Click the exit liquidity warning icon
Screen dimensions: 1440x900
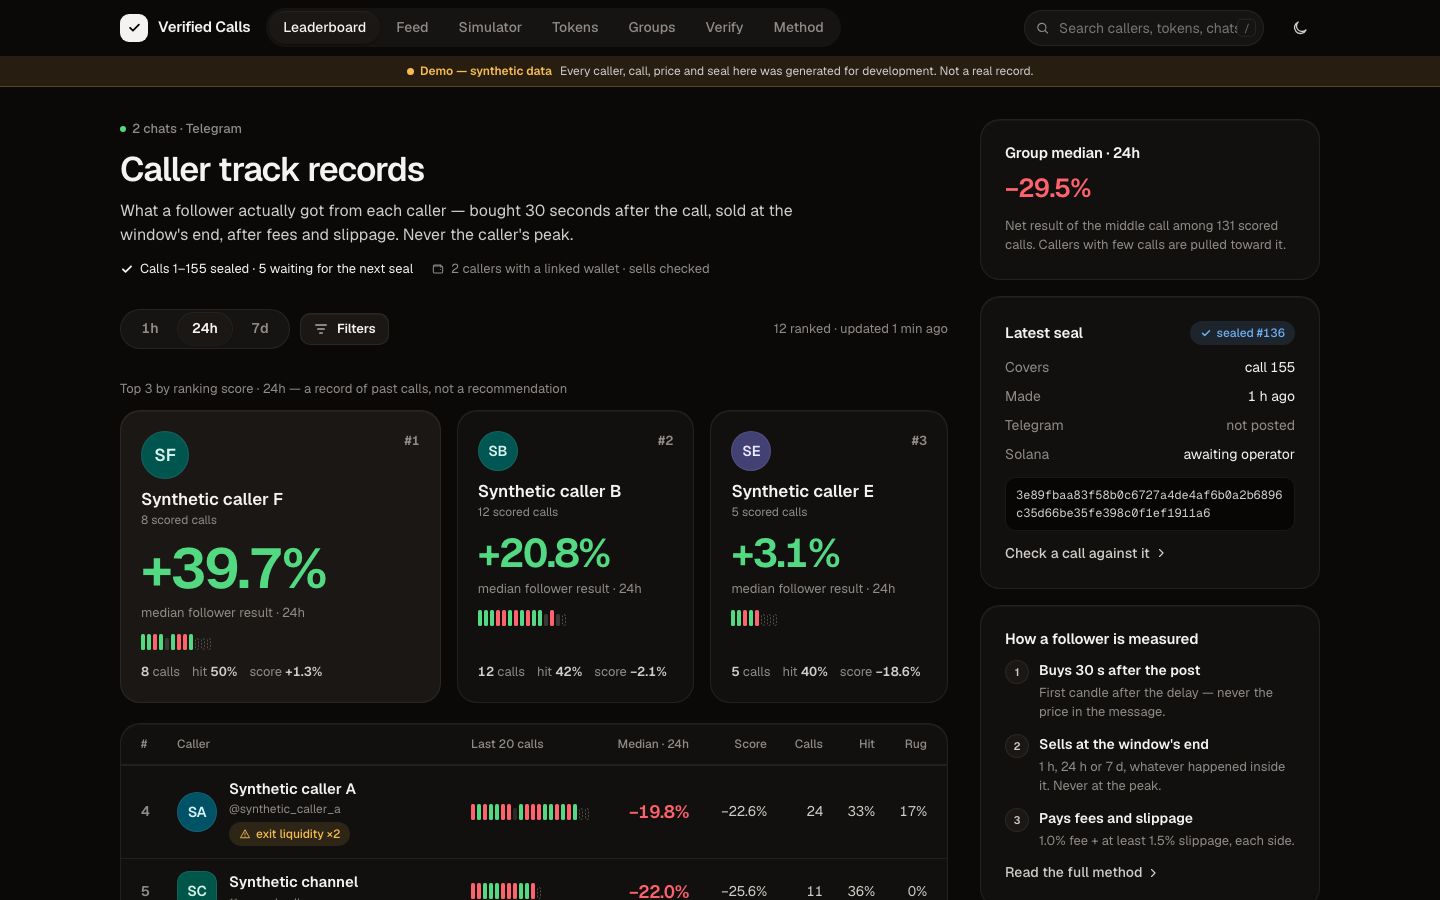coord(245,834)
